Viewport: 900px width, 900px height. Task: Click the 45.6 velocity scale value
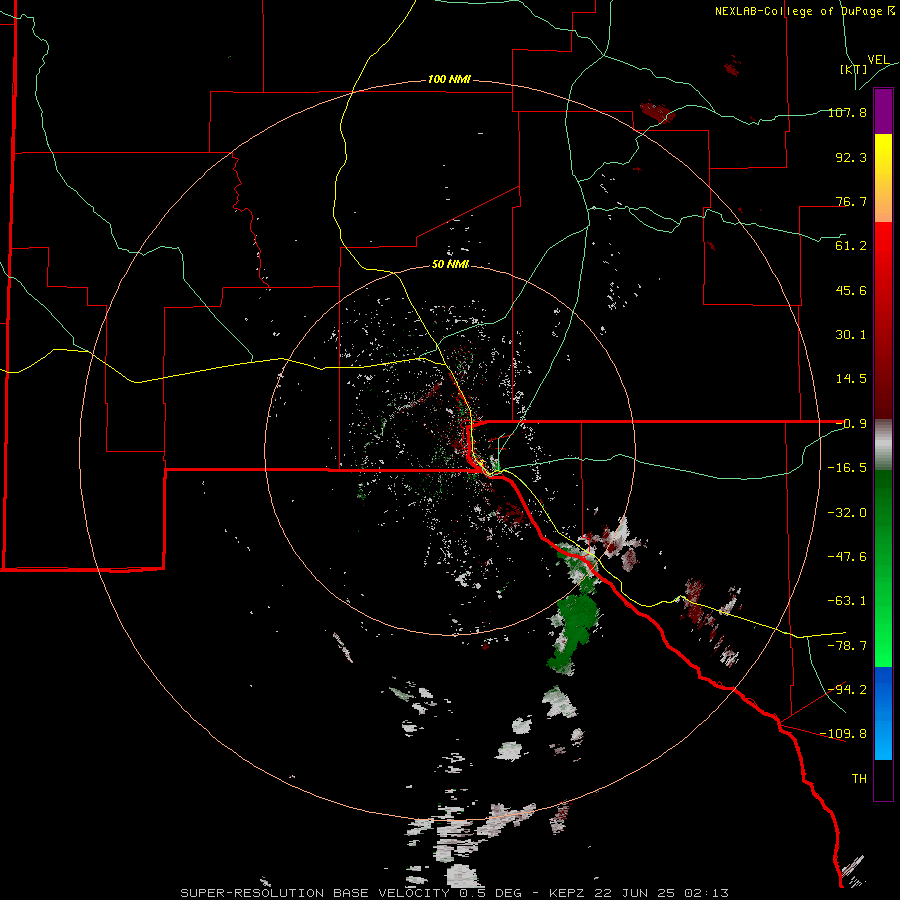[x=851, y=290]
